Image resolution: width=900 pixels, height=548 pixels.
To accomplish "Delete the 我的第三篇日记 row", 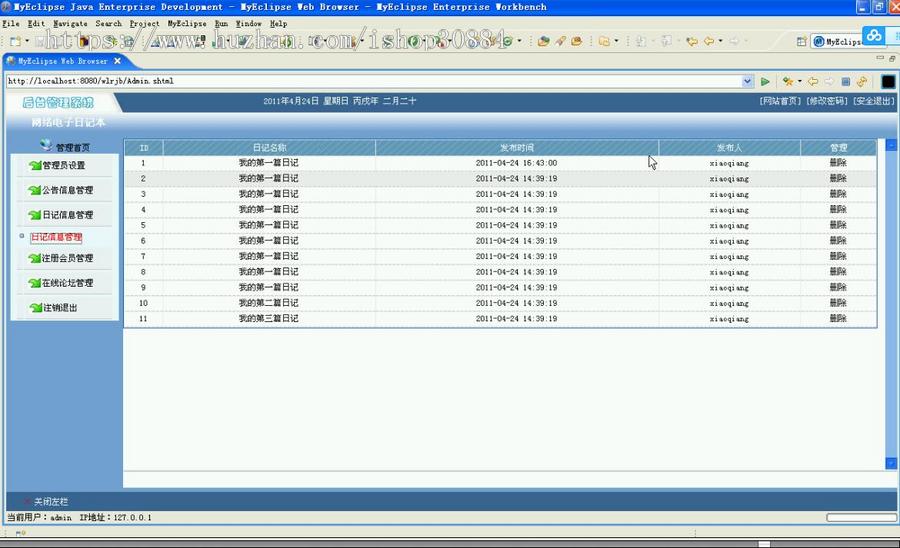I will 838,318.
